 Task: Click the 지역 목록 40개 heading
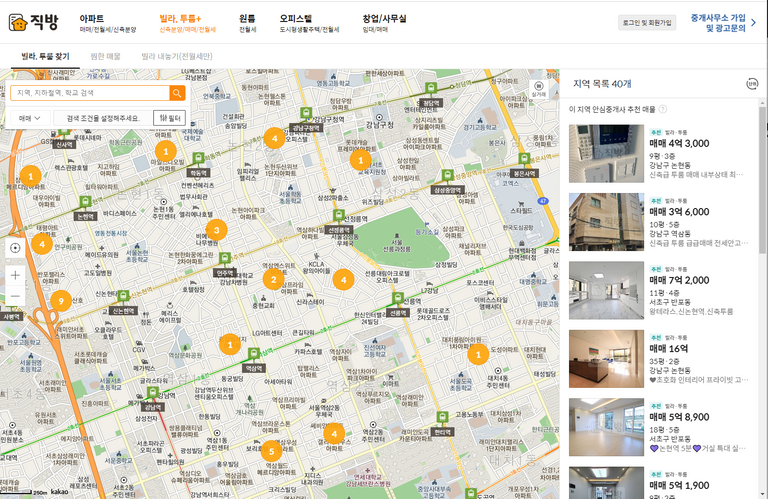coord(602,84)
